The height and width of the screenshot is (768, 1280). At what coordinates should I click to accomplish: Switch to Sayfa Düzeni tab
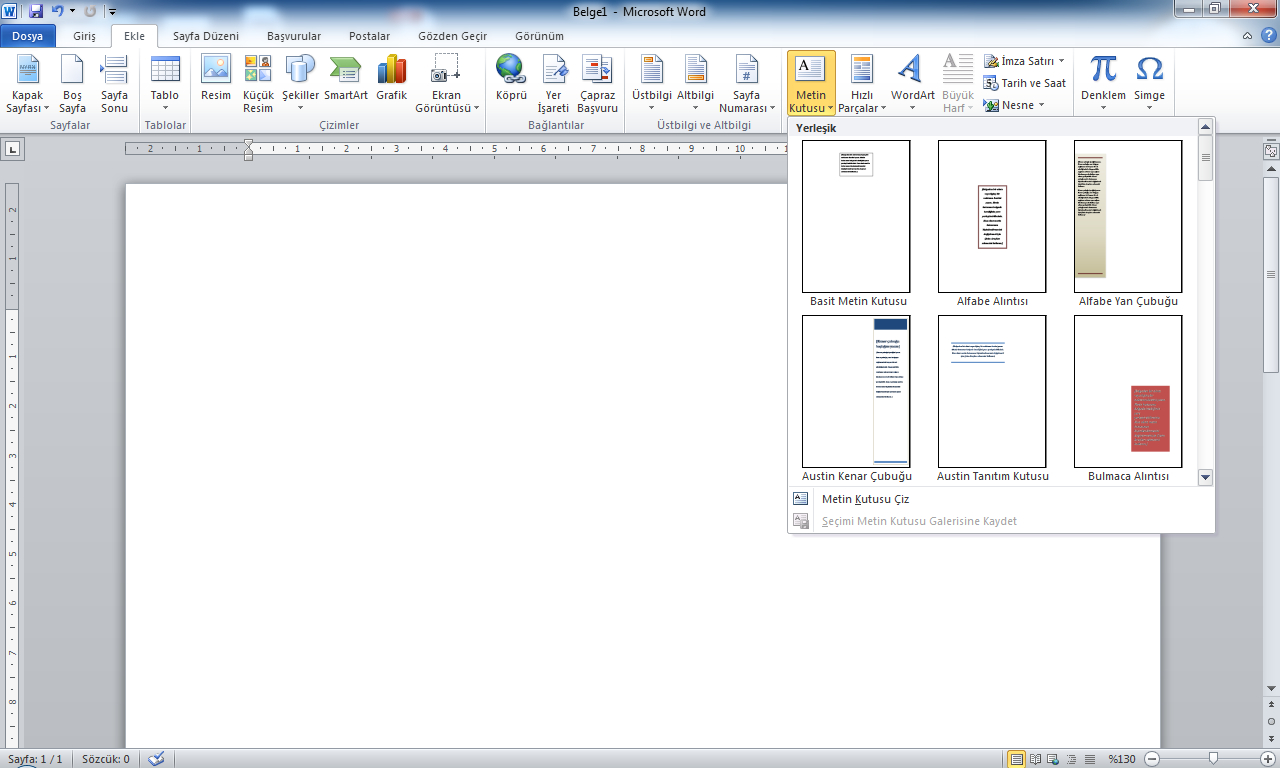click(x=206, y=36)
